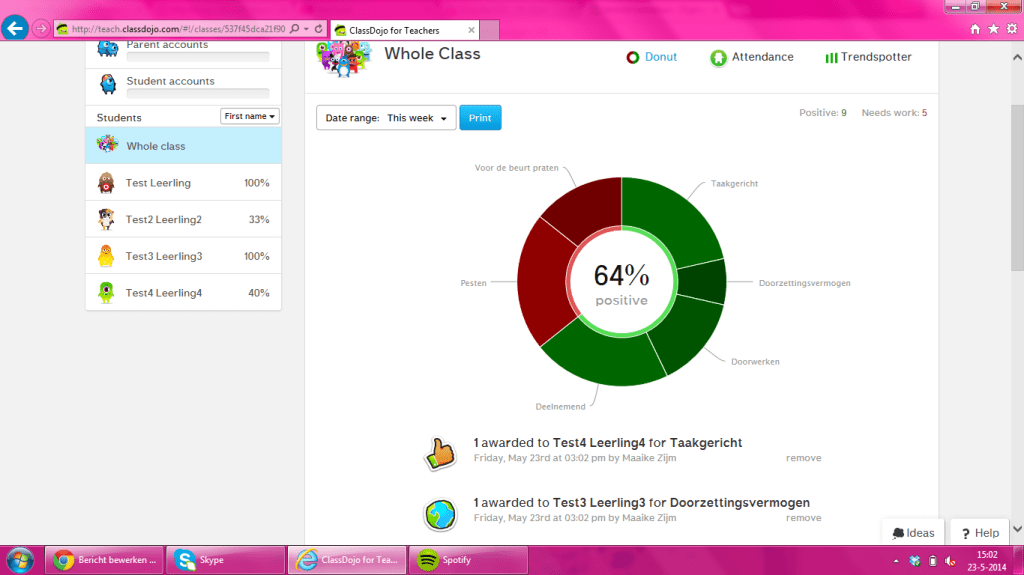This screenshot has height=575, width=1024.
Task: Click the address bar URL field
Action: (178, 29)
